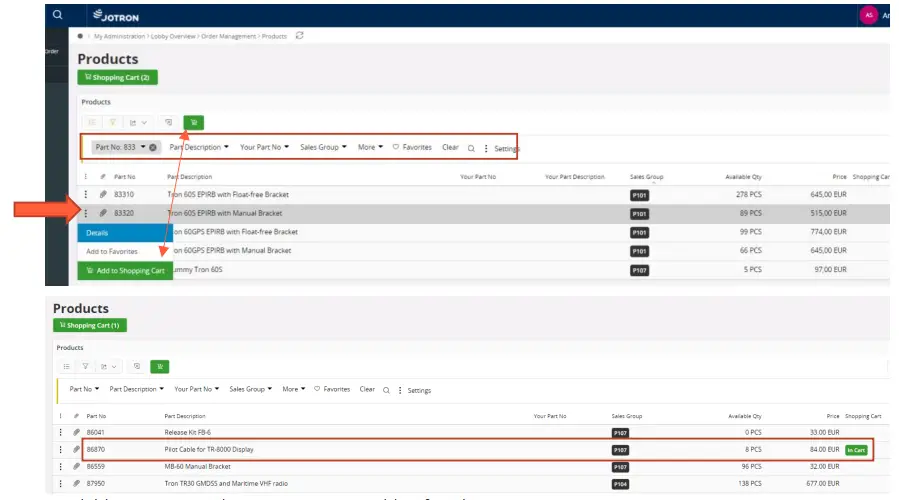Click saved search icon in lower toolbar
The image size is (899, 500).
pos(137,366)
